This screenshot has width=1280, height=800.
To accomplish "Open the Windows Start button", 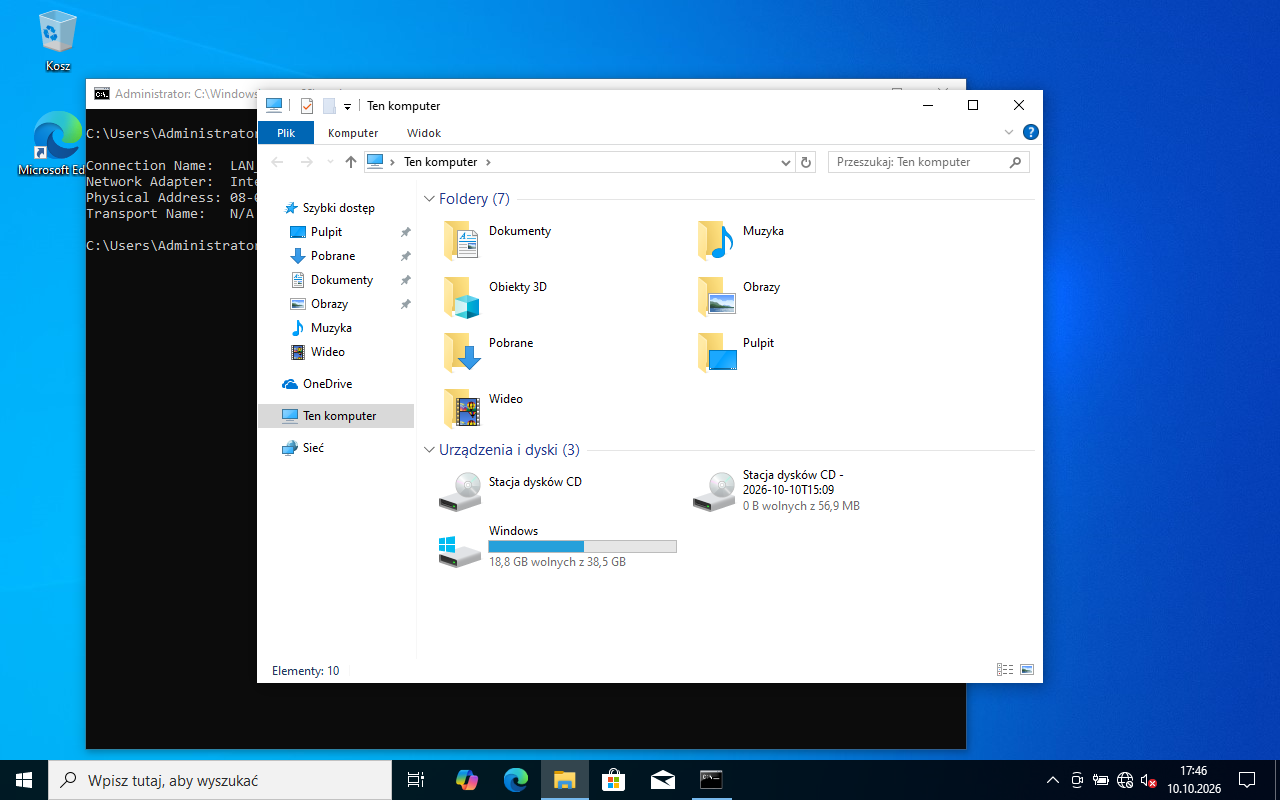I will pos(24,780).
